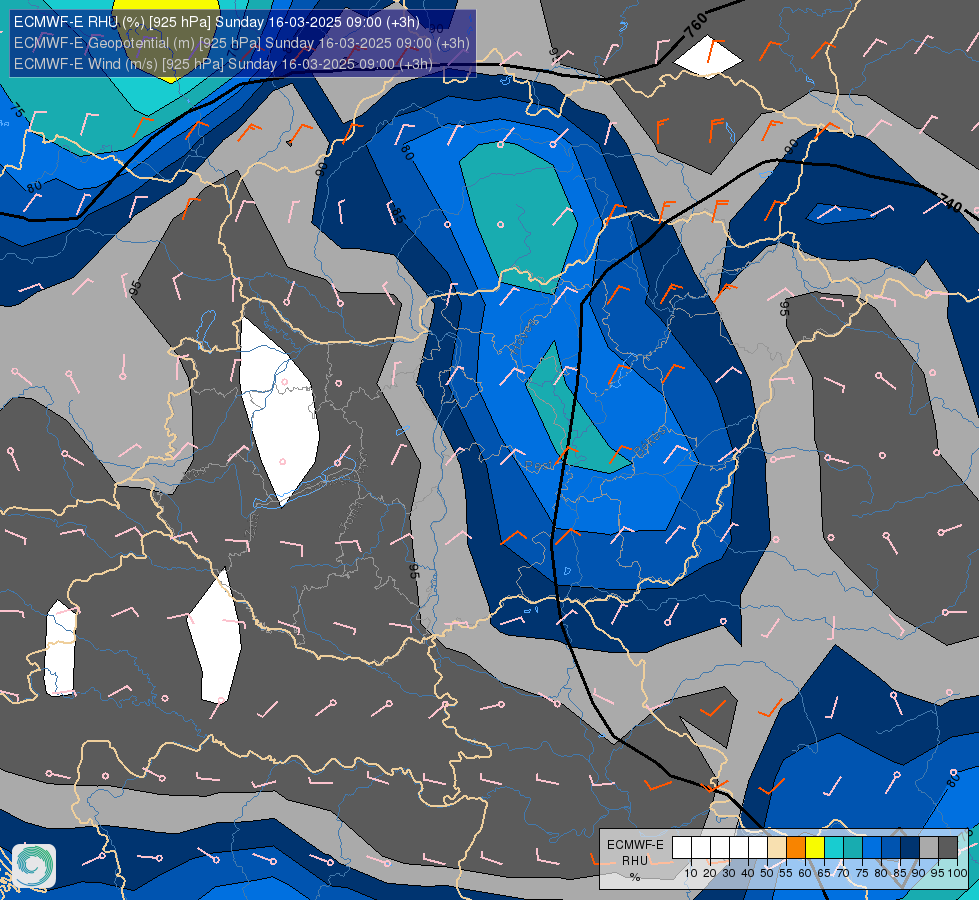979x900 pixels.
Task: Click the legend RHU label
Action: tap(635, 861)
